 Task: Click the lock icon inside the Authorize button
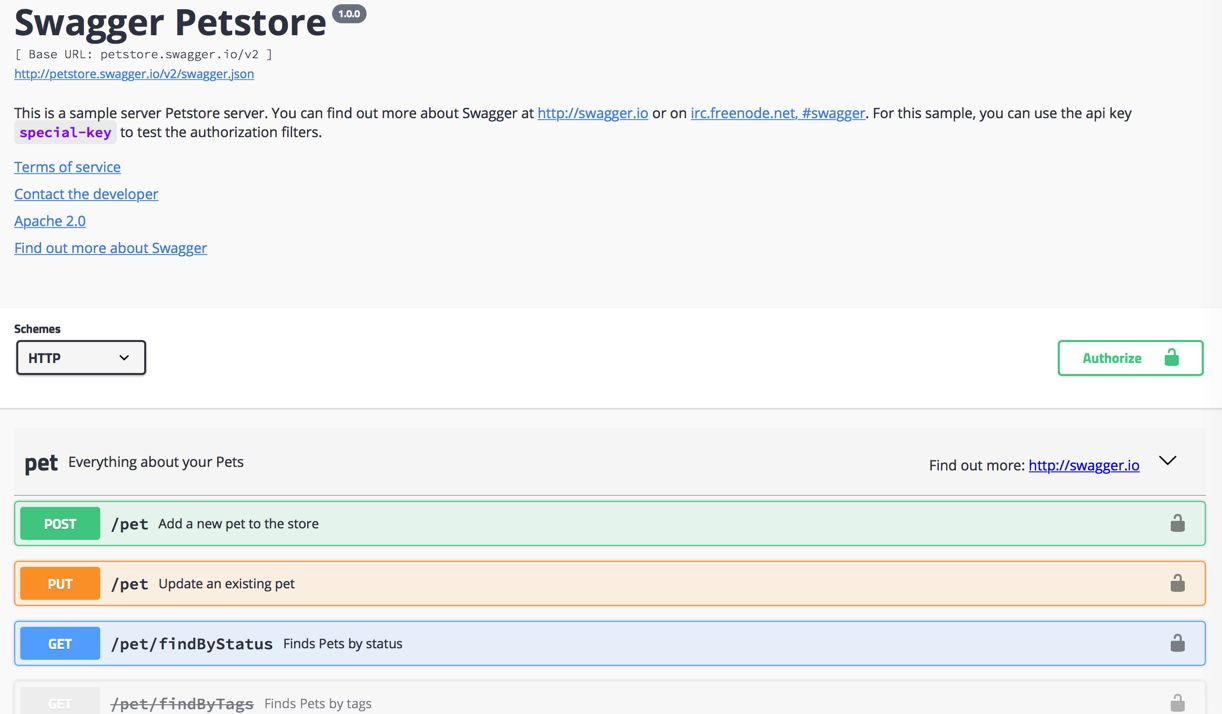click(x=1171, y=357)
